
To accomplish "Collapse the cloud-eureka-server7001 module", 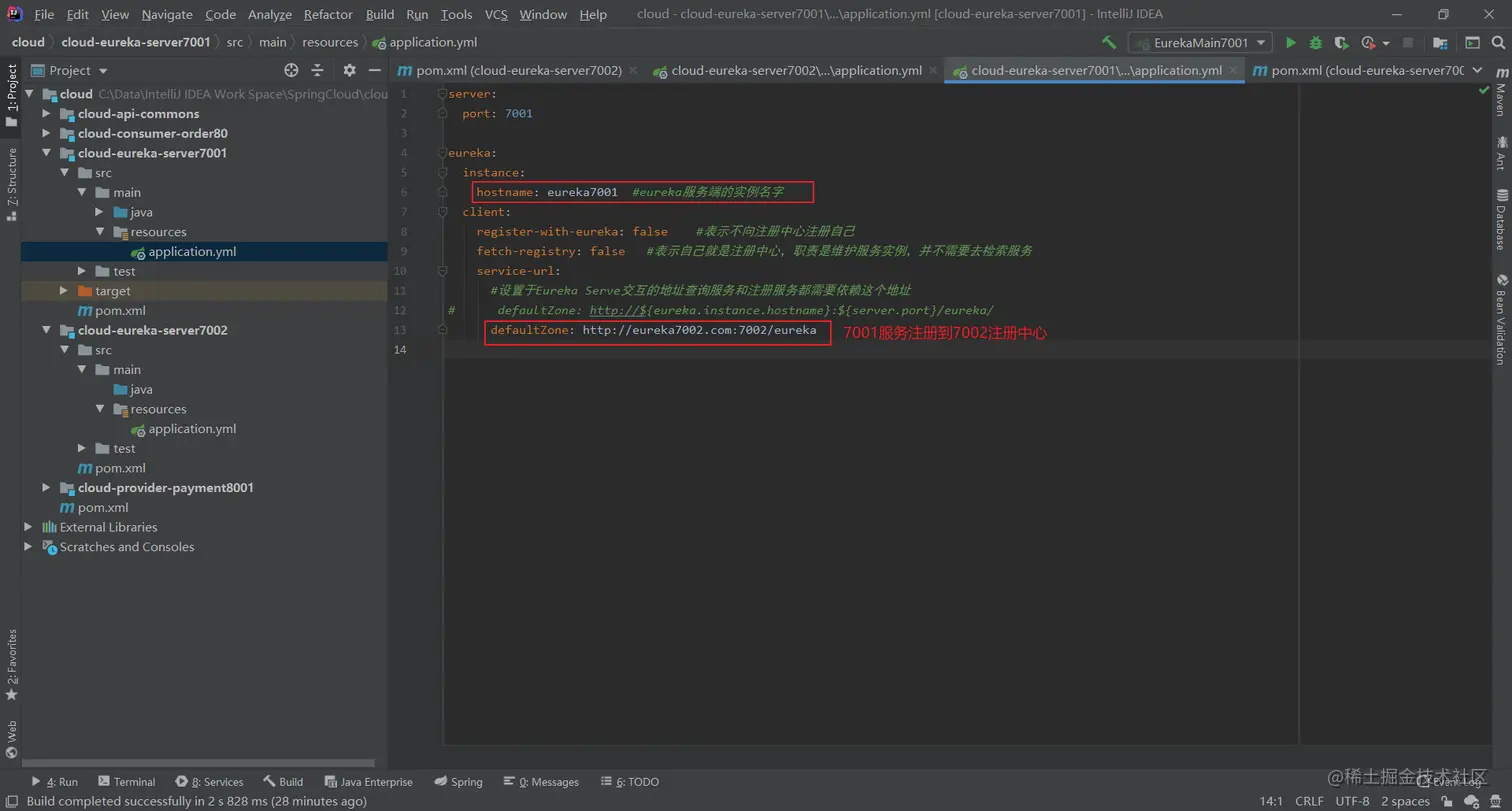I will pyautogui.click(x=46, y=153).
